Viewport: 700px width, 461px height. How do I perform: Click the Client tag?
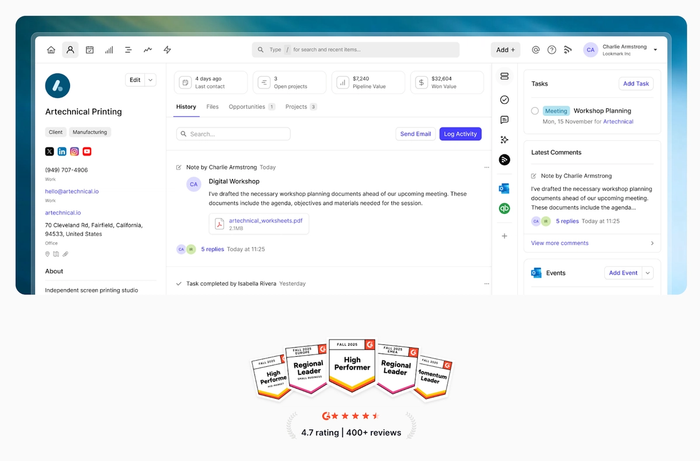pyautogui.click(x=56, y=132)
